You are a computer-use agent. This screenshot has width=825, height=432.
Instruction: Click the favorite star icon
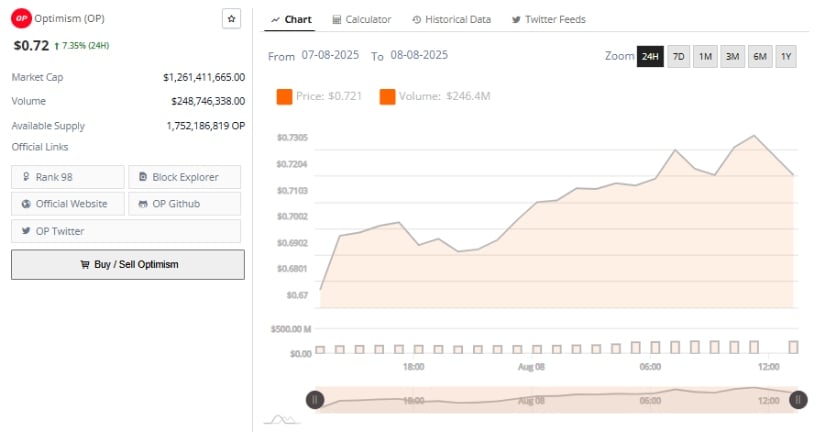click(231, 19)
